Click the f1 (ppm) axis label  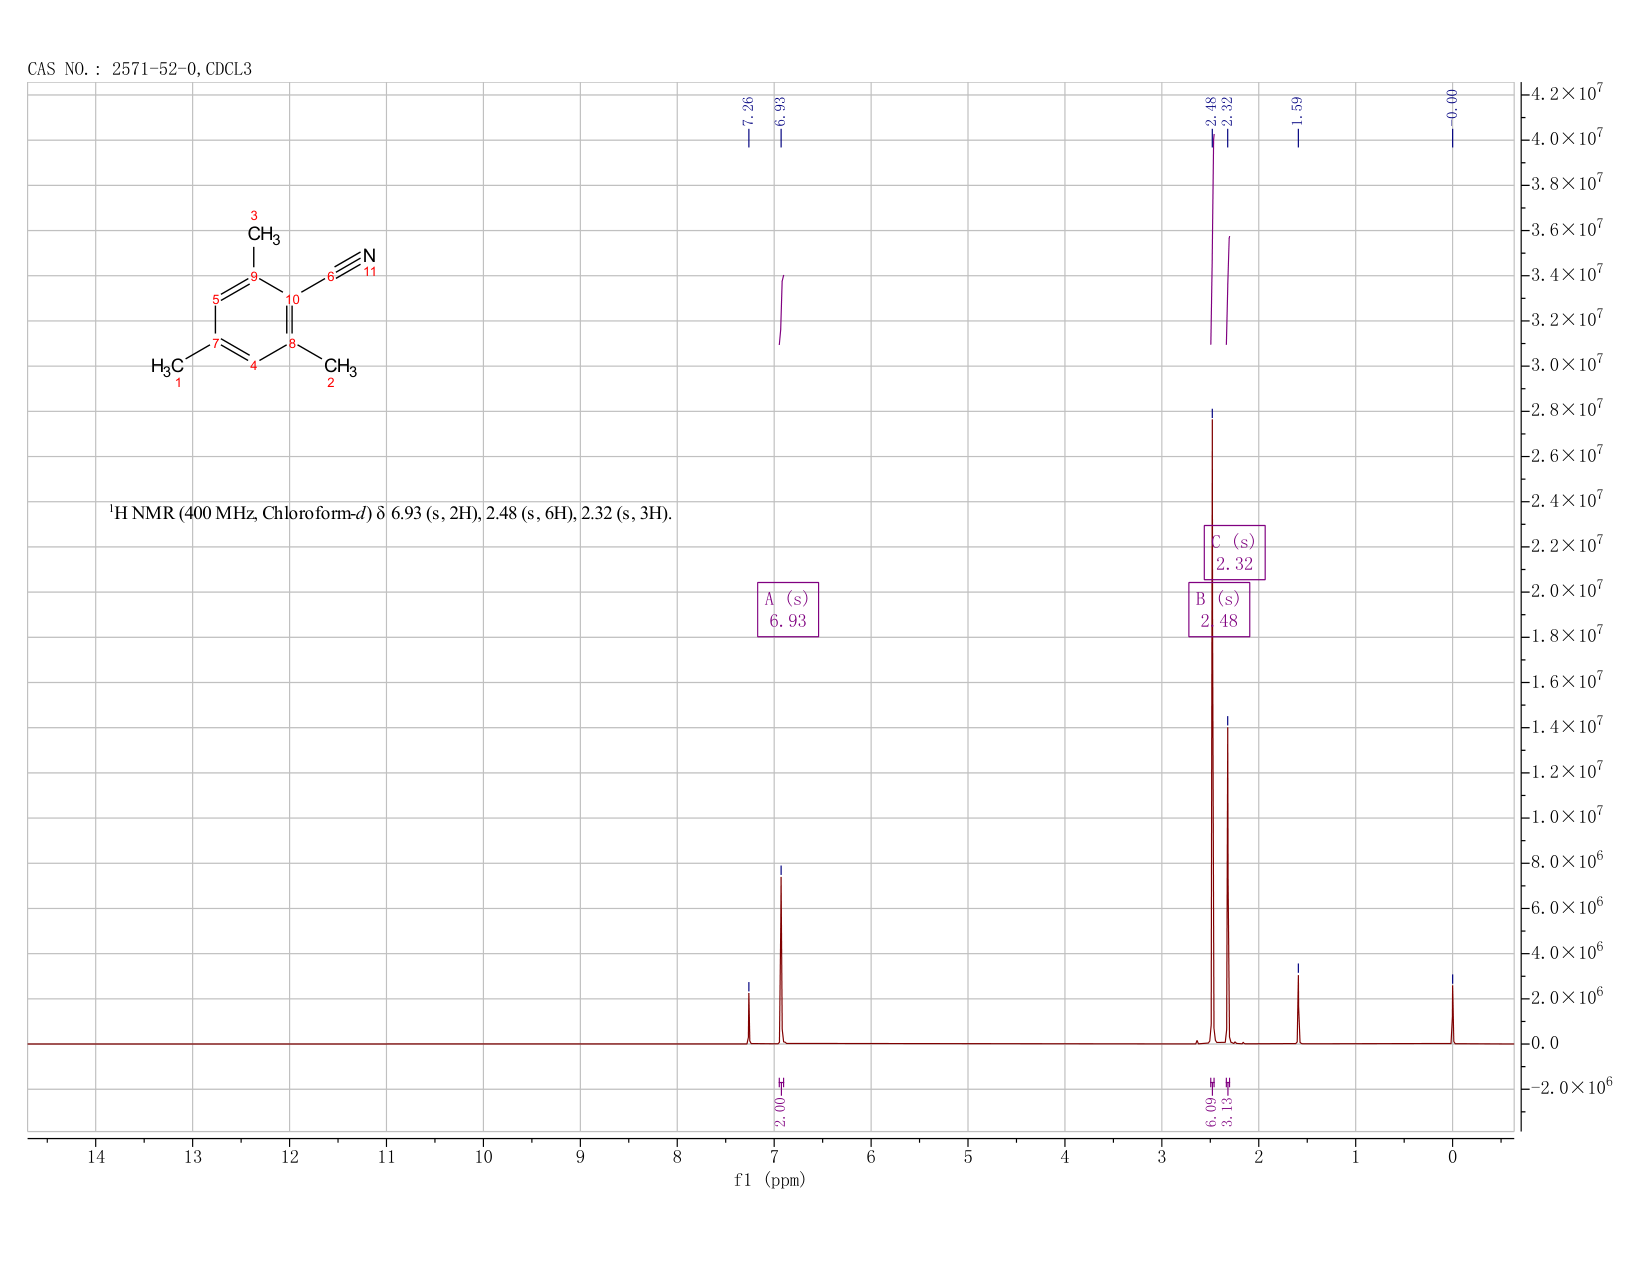(770, 1180)
